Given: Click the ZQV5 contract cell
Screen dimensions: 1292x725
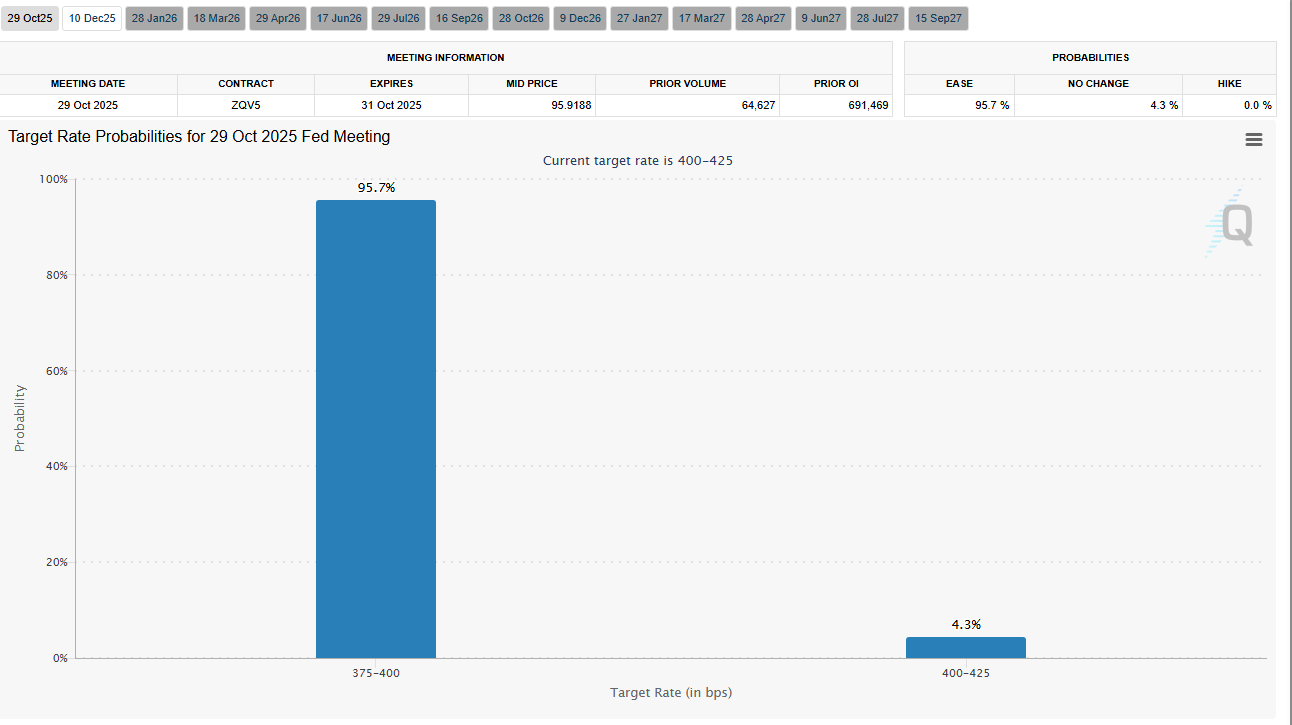Looking at the screenshot, I should click(245, 105).
